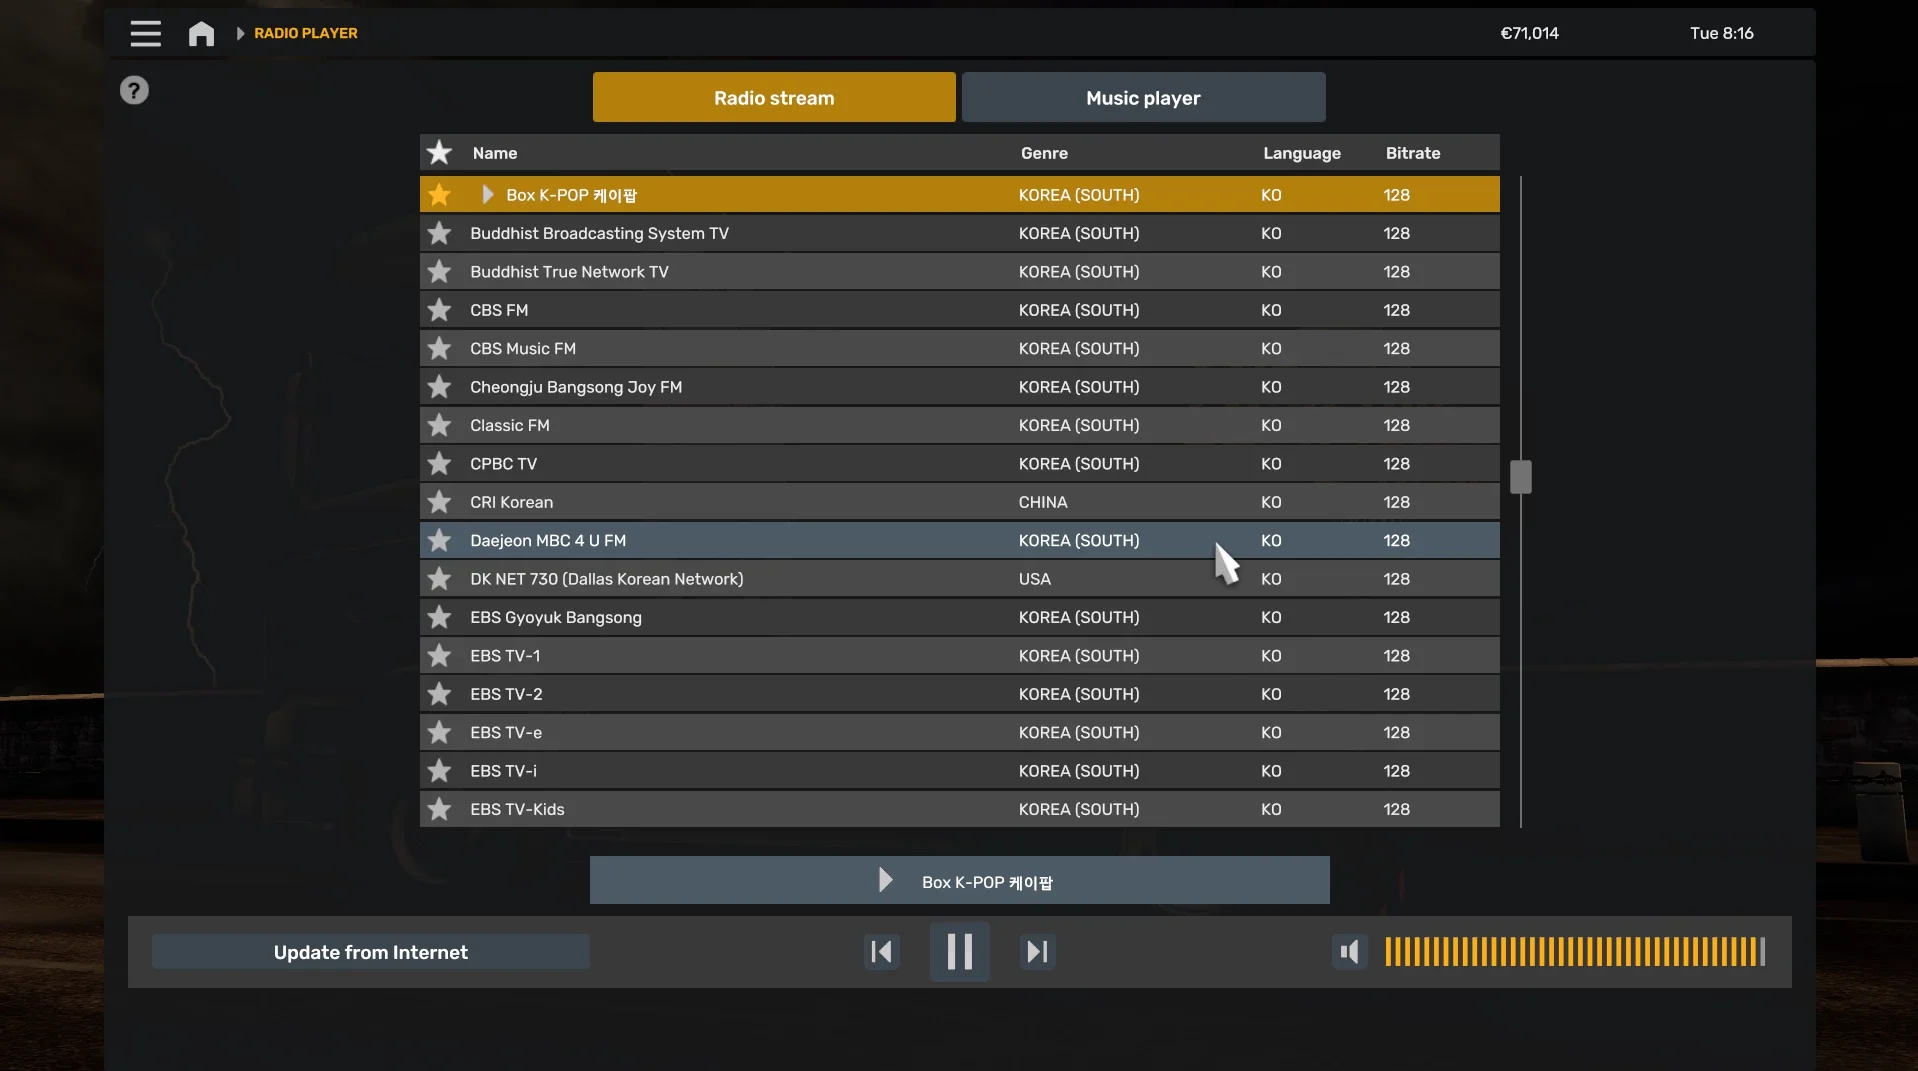Click the Update from Internet button
Screen dimensions: 1918x1071
370,953
